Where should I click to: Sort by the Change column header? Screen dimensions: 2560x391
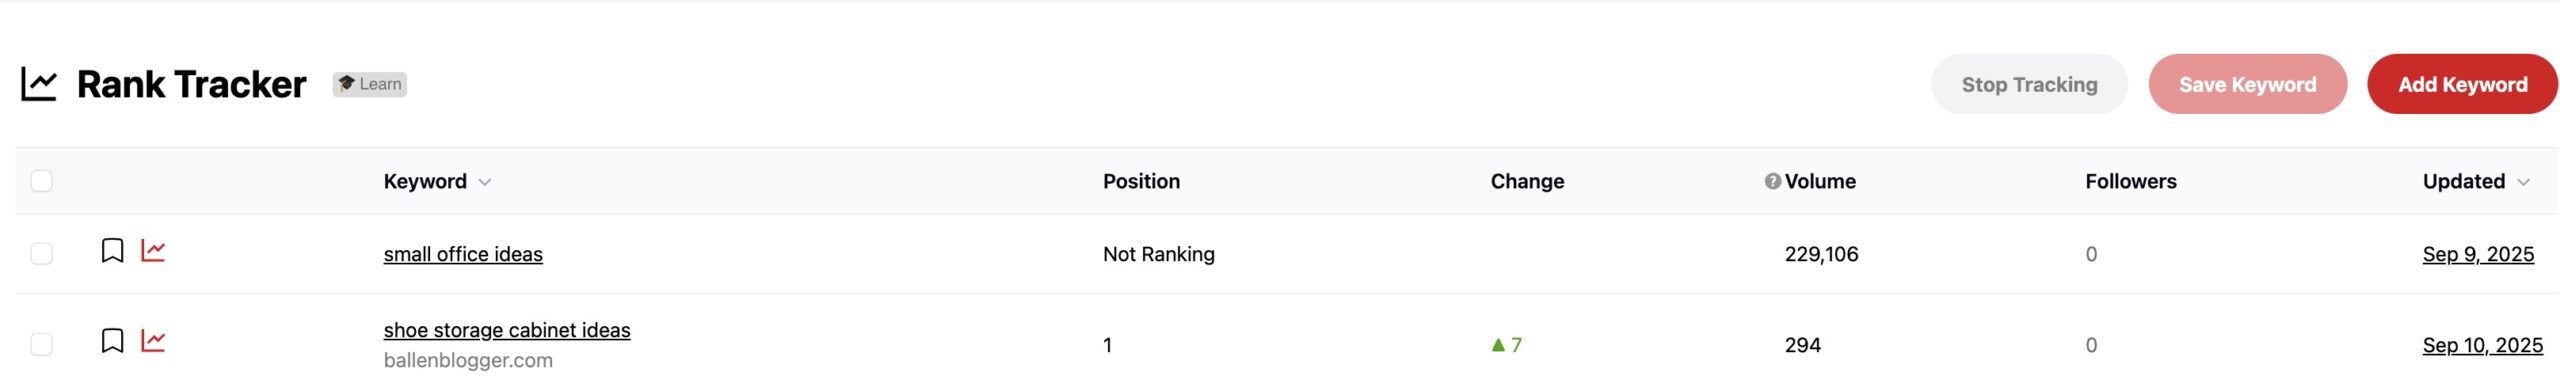pyautogui.click(x=1527, y=181)
